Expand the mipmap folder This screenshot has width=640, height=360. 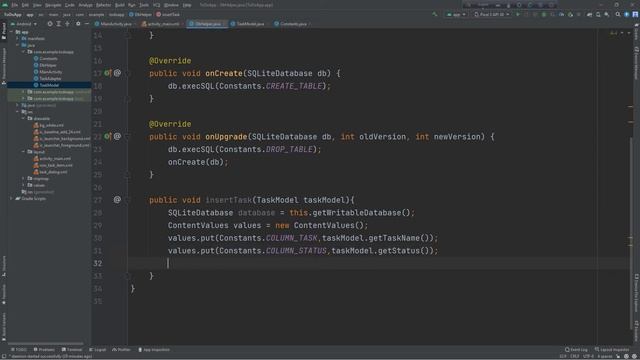click(x=23, y=178)
